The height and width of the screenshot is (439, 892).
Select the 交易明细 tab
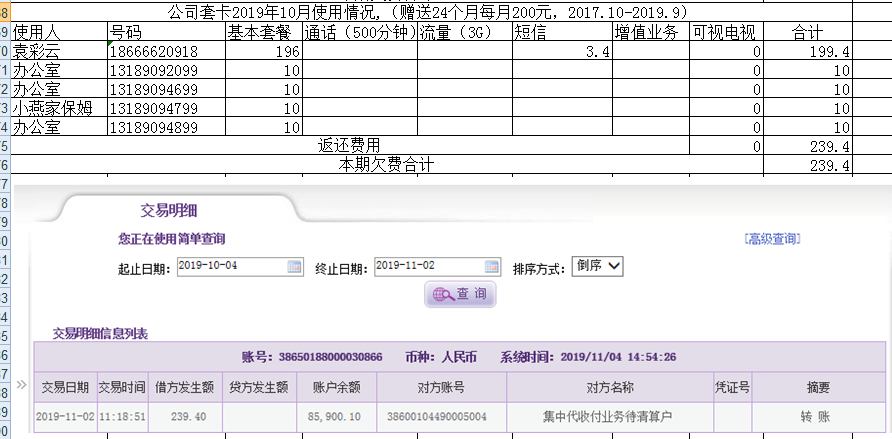(168, 210)
